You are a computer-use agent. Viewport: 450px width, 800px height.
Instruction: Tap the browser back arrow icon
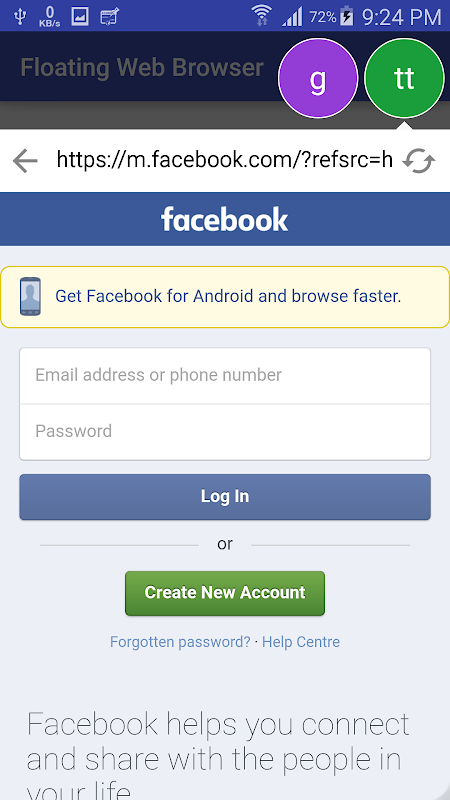(x=25, y=161)
